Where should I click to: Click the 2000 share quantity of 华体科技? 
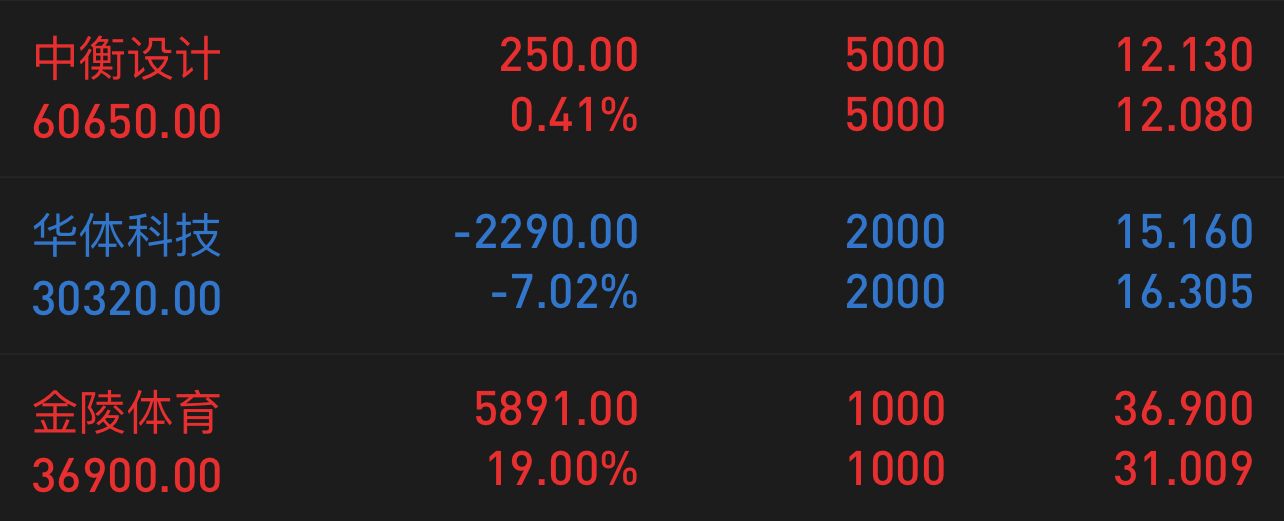[x=895, y=232]
